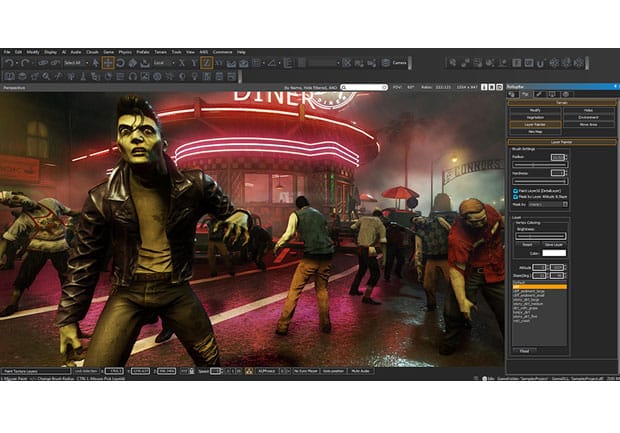The width and height of the screenshot is (620, 433).
Task: Click the headphones-shaped icon in second toolbar row
Action: tap(133, 76)
